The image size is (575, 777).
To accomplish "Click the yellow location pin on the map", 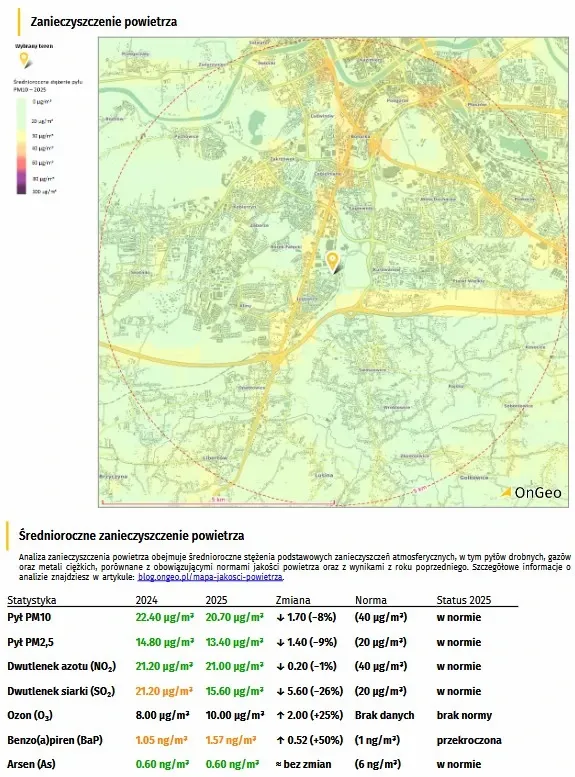I will pos(333,262).
